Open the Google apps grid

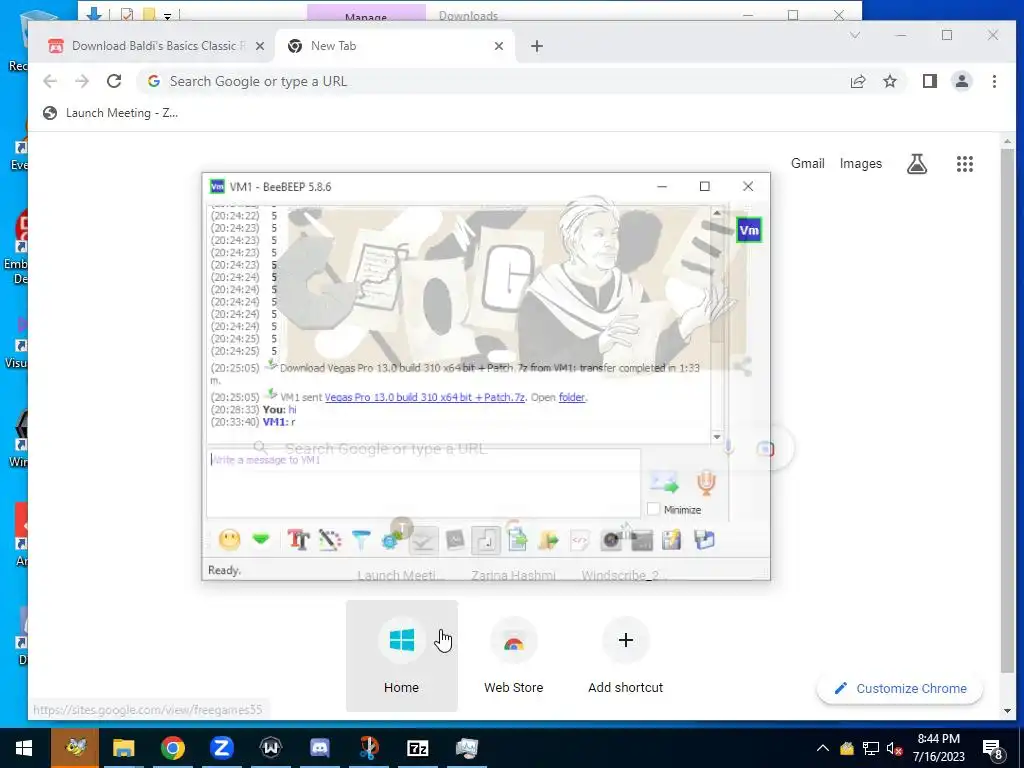pos(965,163)
